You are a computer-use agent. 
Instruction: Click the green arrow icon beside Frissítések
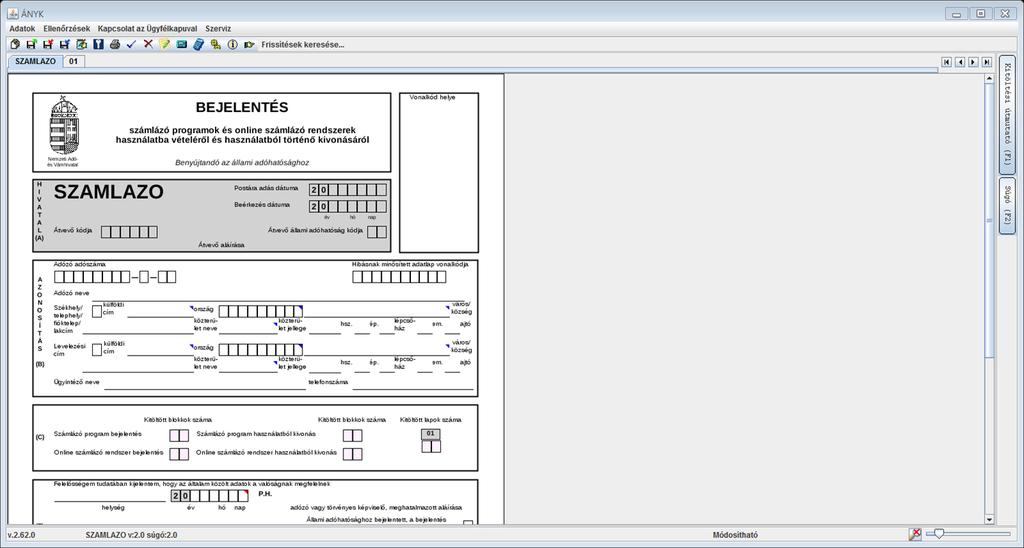249,44
